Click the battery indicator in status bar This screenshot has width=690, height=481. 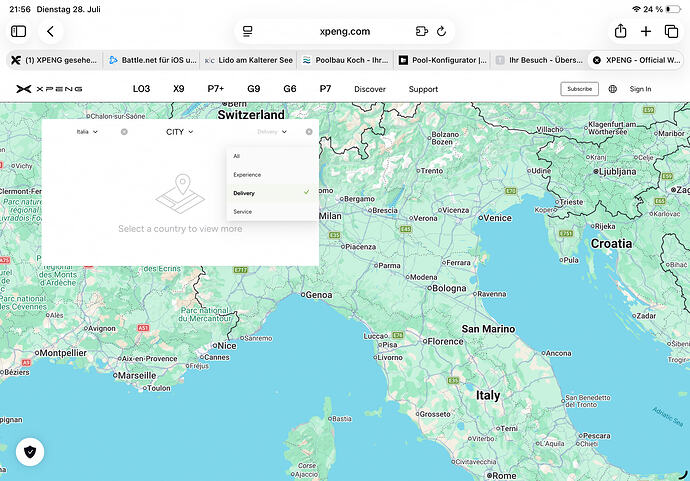[673, 9]
